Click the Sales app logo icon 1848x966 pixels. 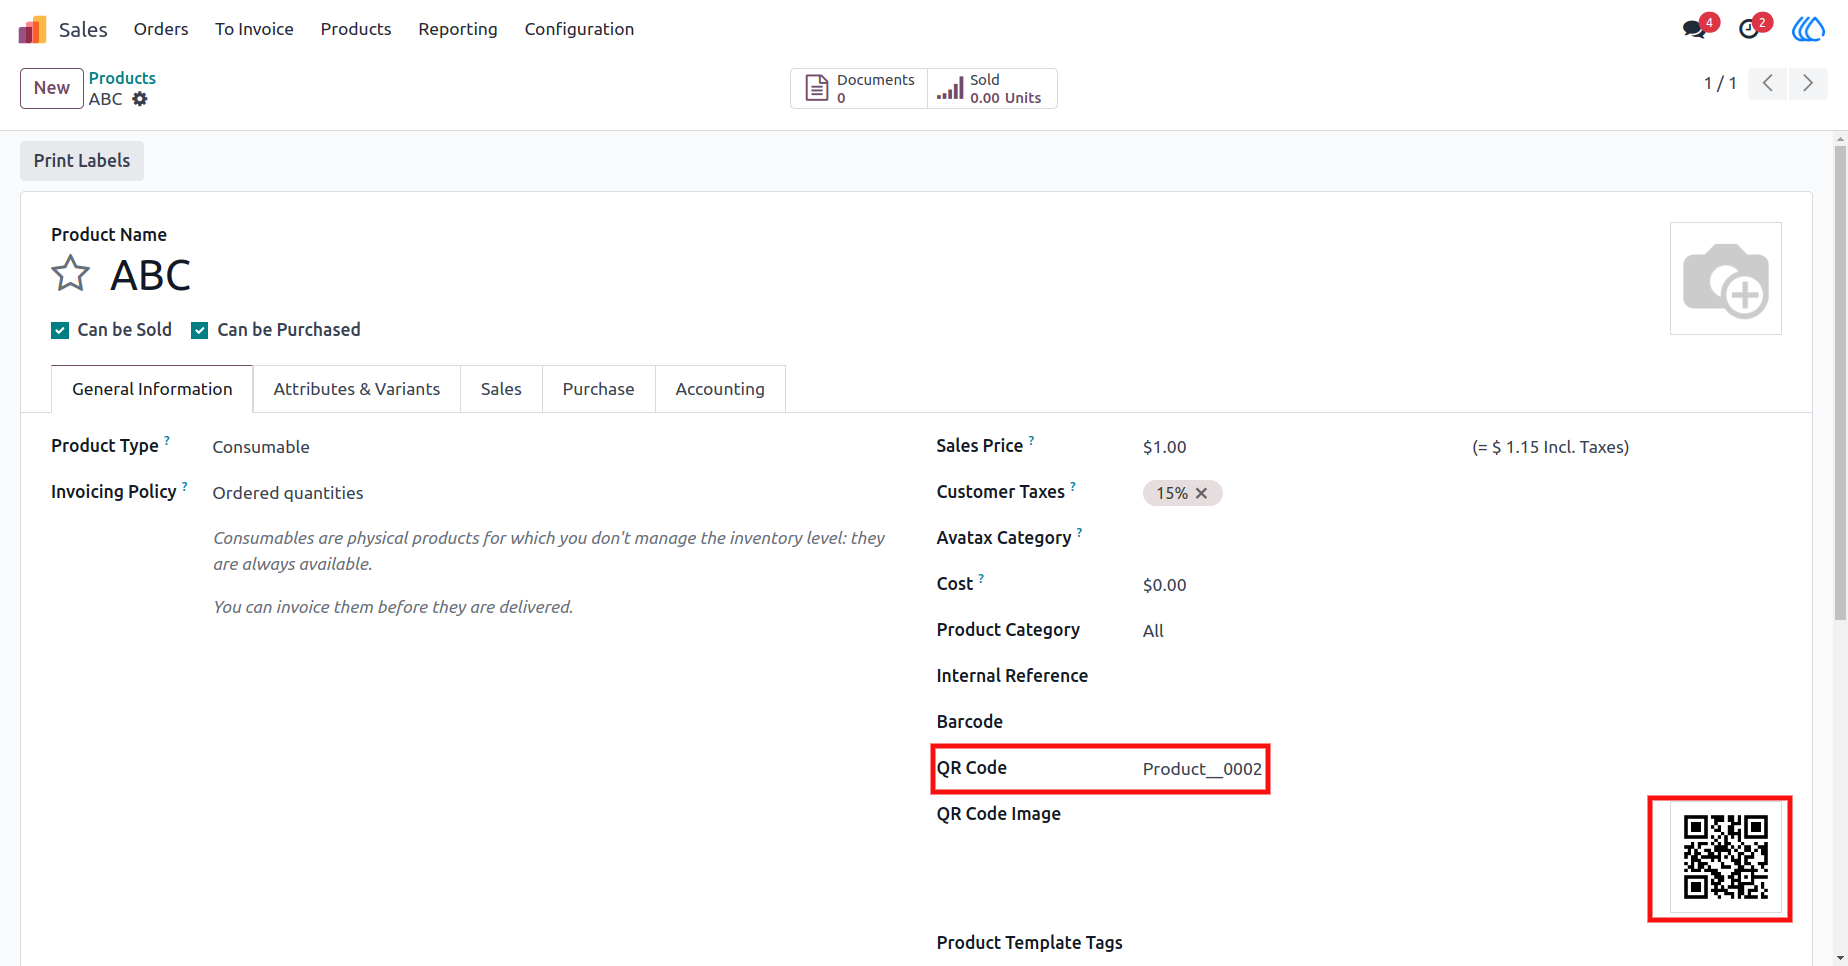point(32,29)
